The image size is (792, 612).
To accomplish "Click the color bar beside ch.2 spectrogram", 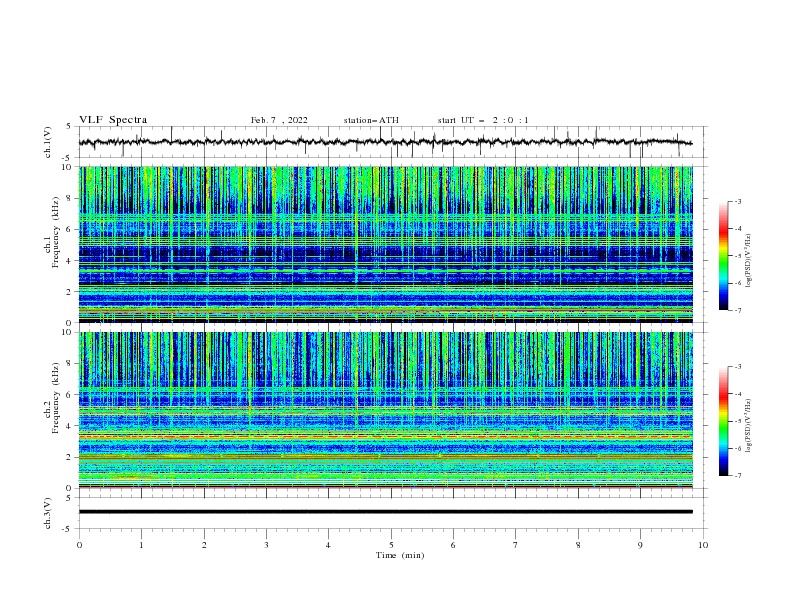I will pyautogui.click(x=724, y=421).
